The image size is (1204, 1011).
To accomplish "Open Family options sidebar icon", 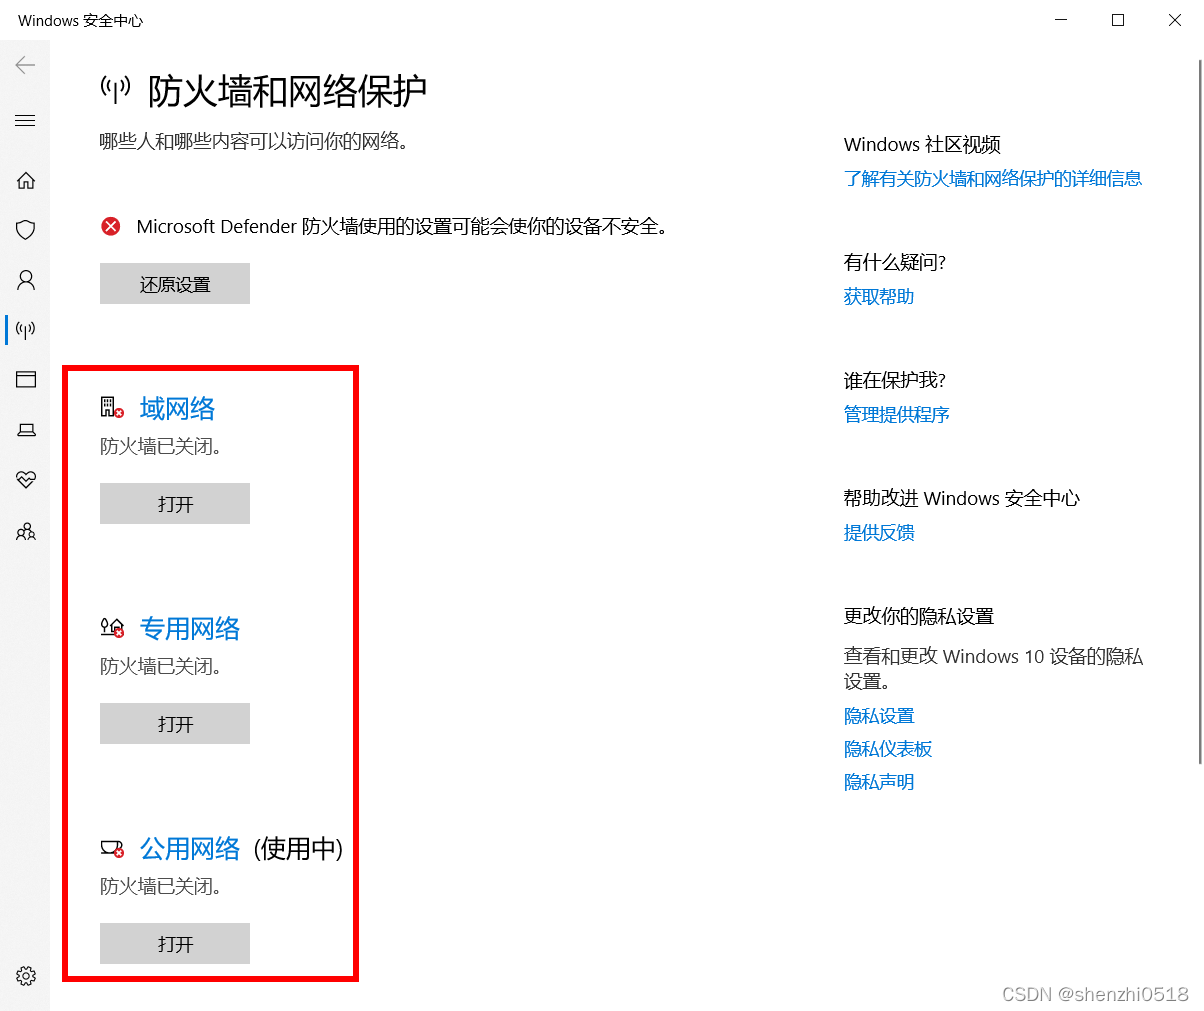I will 26,531.
